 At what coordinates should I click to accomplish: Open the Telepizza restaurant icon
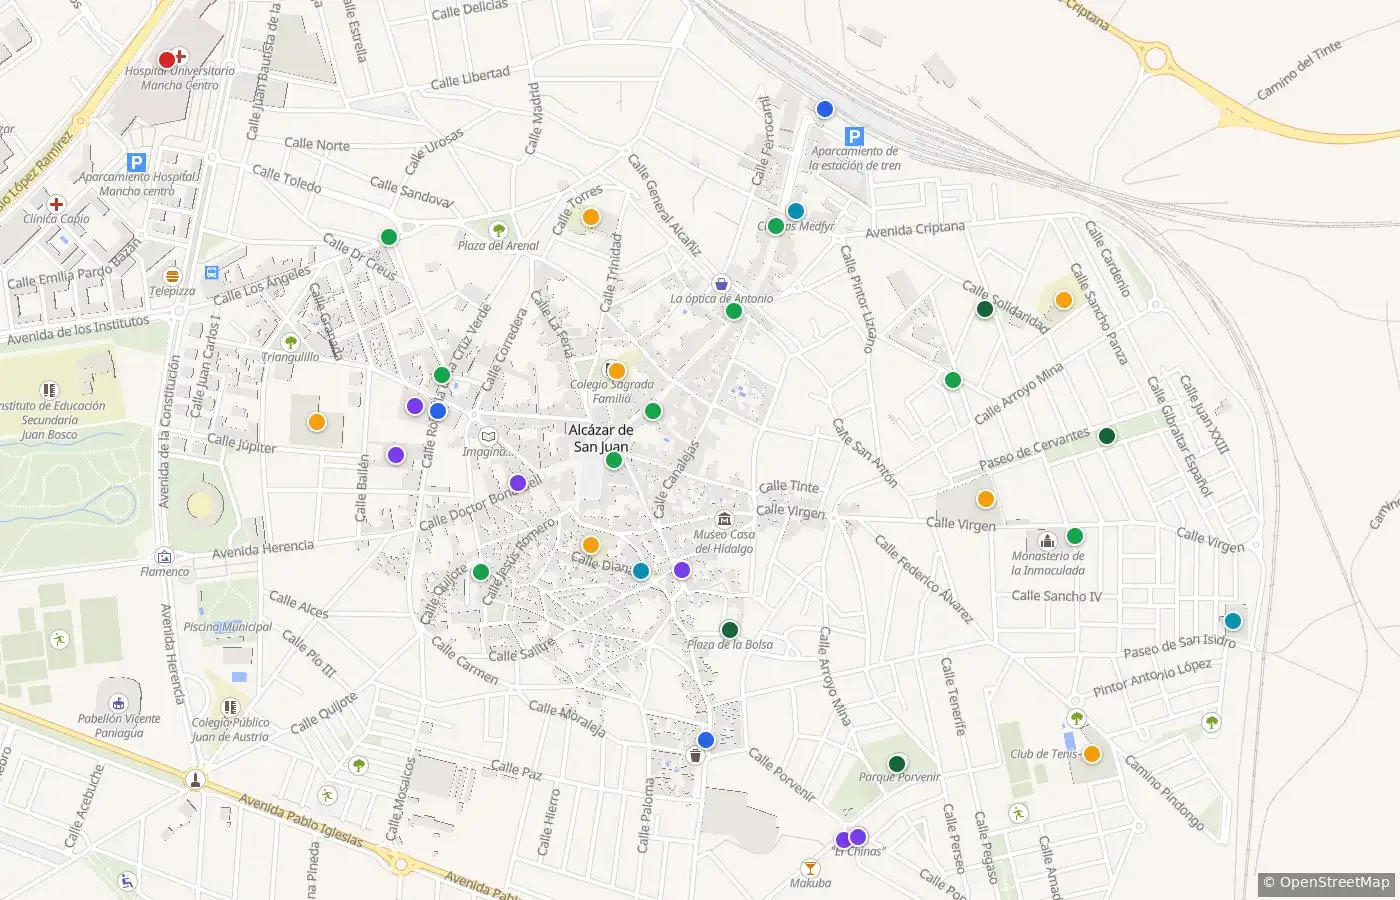[x=172, y=275]
